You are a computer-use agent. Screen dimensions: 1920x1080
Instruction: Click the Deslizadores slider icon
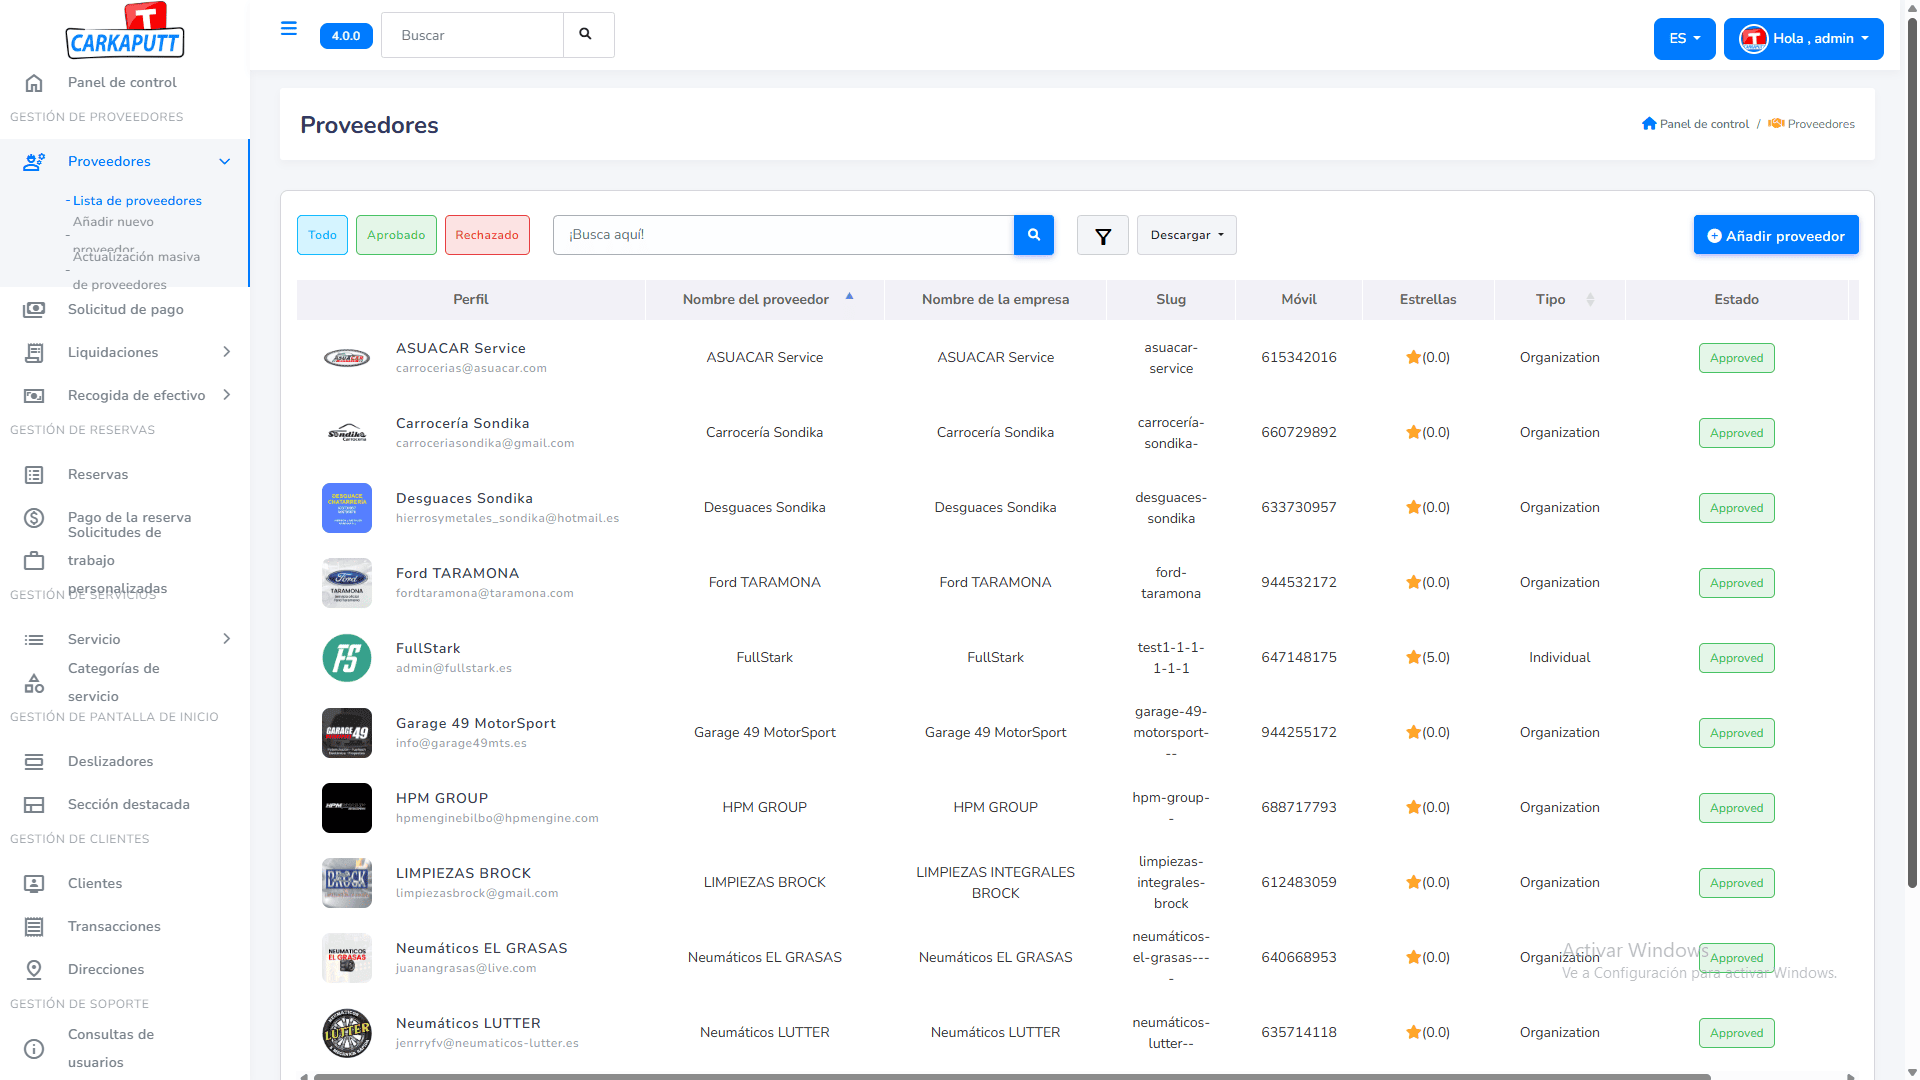pos(34,762)
